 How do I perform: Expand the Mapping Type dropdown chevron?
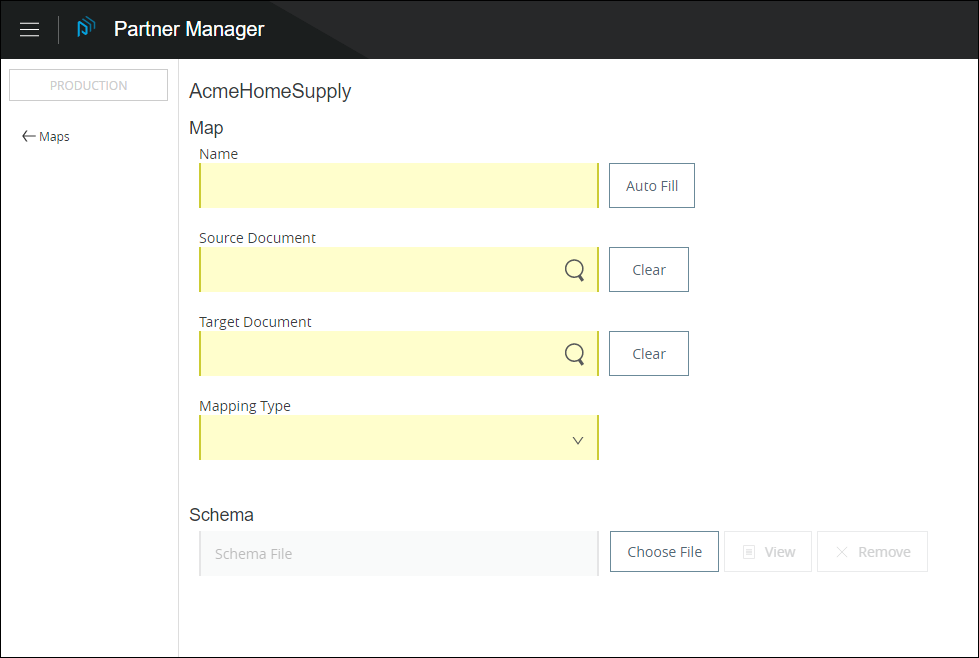coord(577,440)
